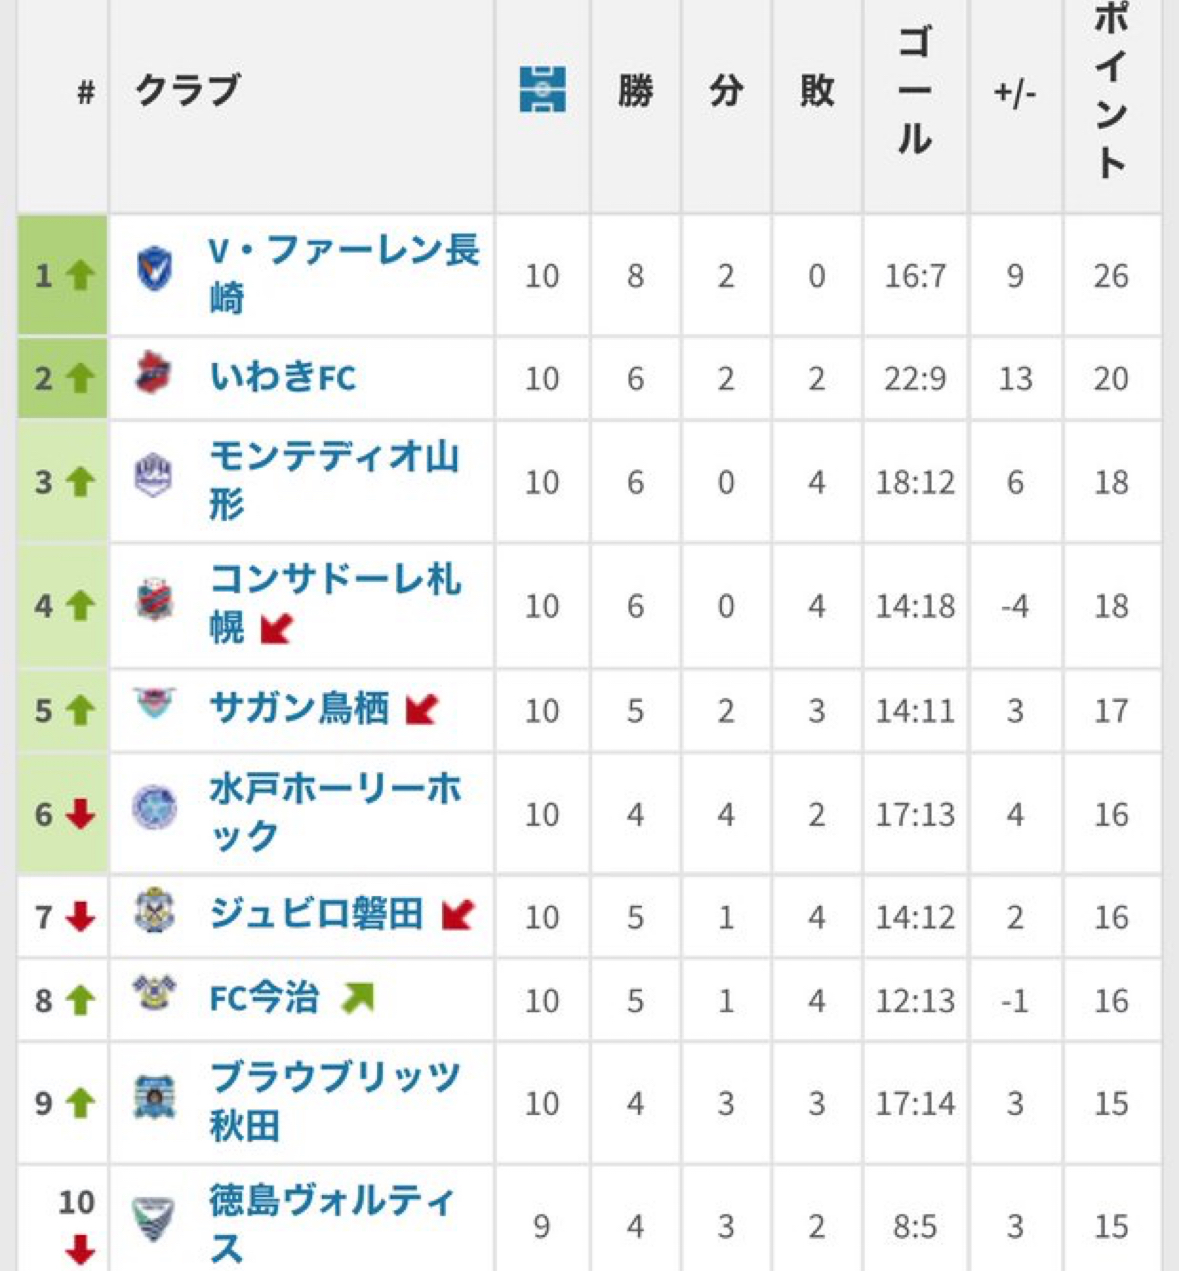This screenshot has width=1179, height=1271.
Task: Open the FC今治 club link
Action: click(264, 998)
